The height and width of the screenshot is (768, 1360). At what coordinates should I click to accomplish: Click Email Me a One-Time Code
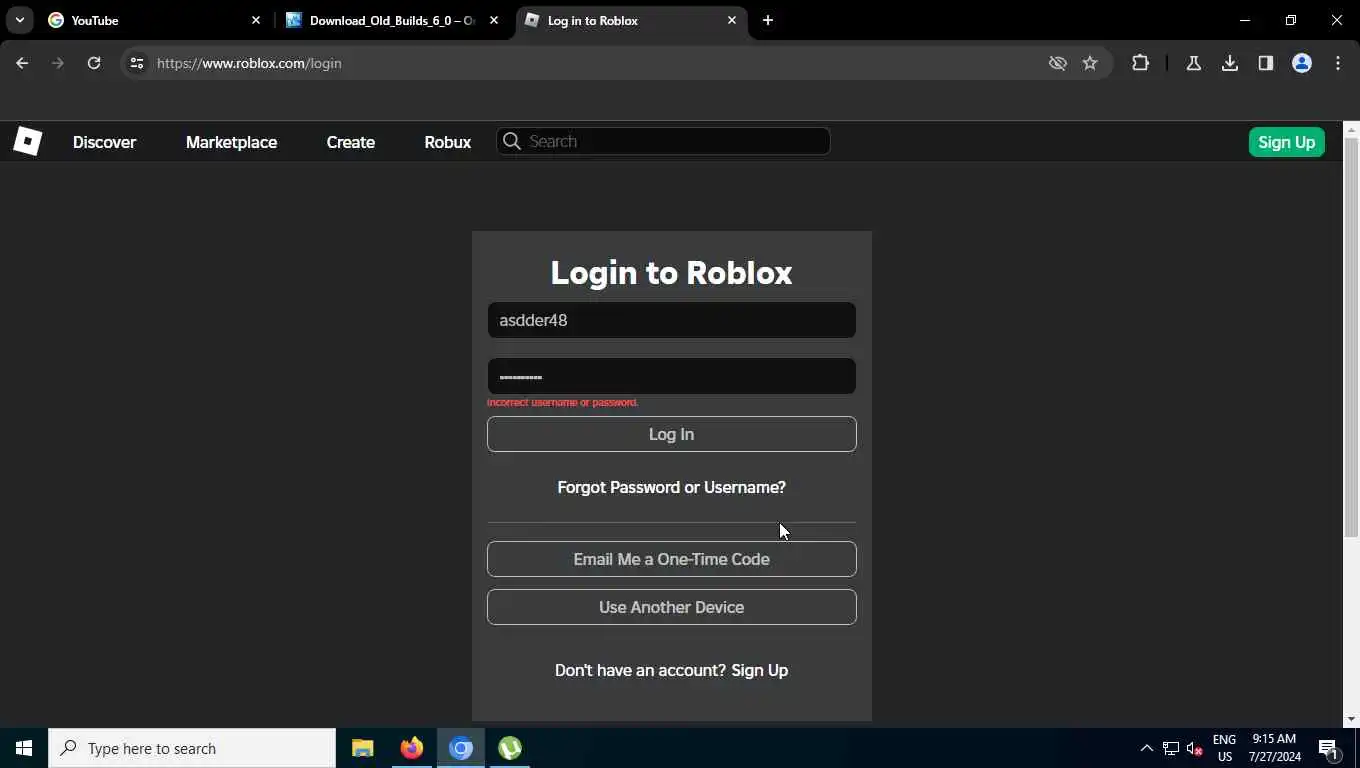pos(671,559)
